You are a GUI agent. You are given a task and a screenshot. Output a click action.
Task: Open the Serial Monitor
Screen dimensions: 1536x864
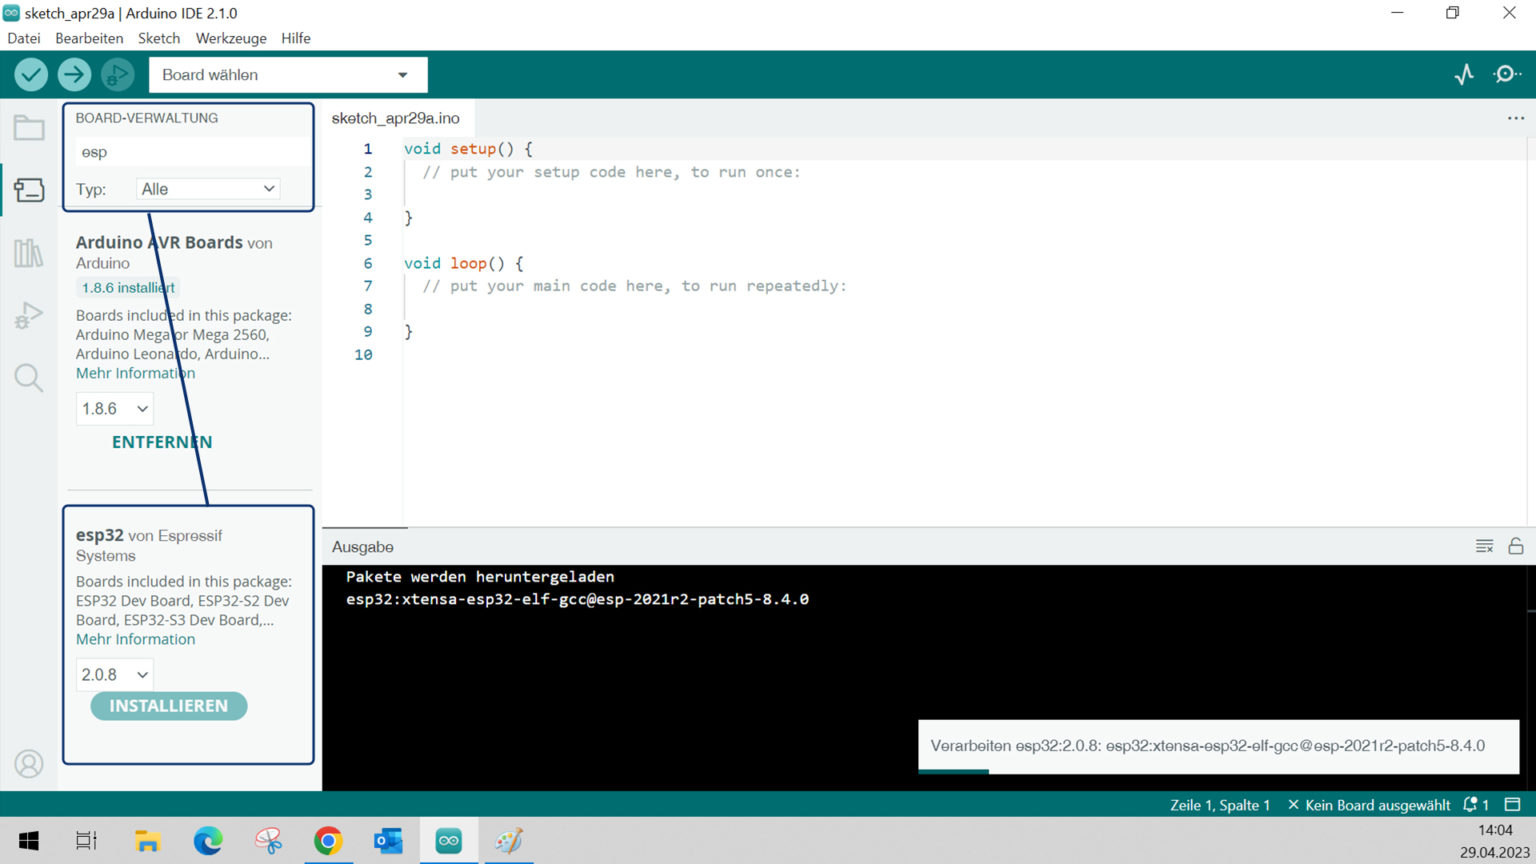1507,75
